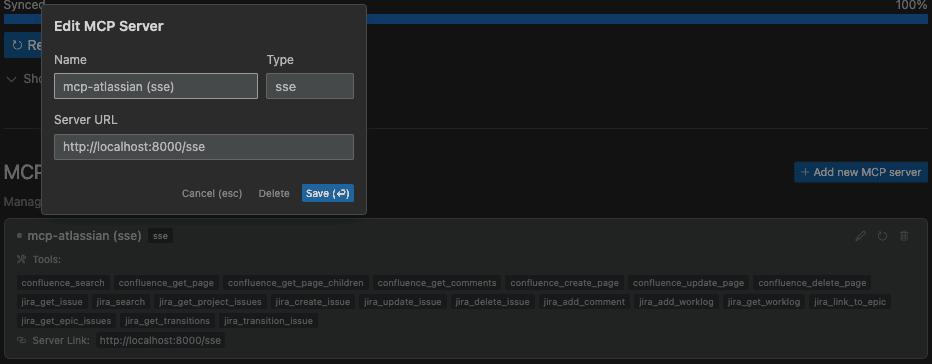
Task: Click the mcp-atlassian (sse) server card title
Action: (x=84, y=236)
